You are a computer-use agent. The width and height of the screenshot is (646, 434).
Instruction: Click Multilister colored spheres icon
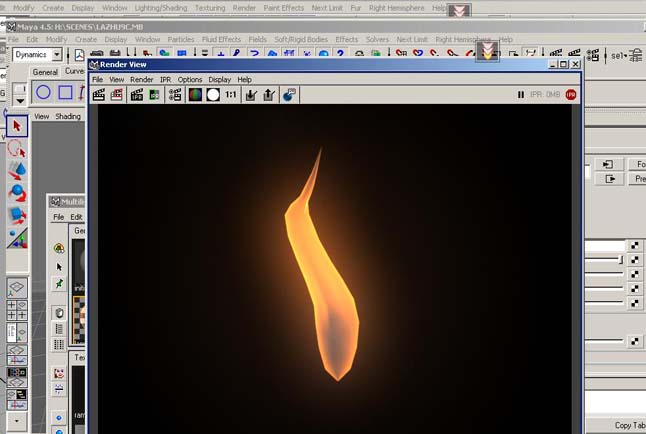59,248
